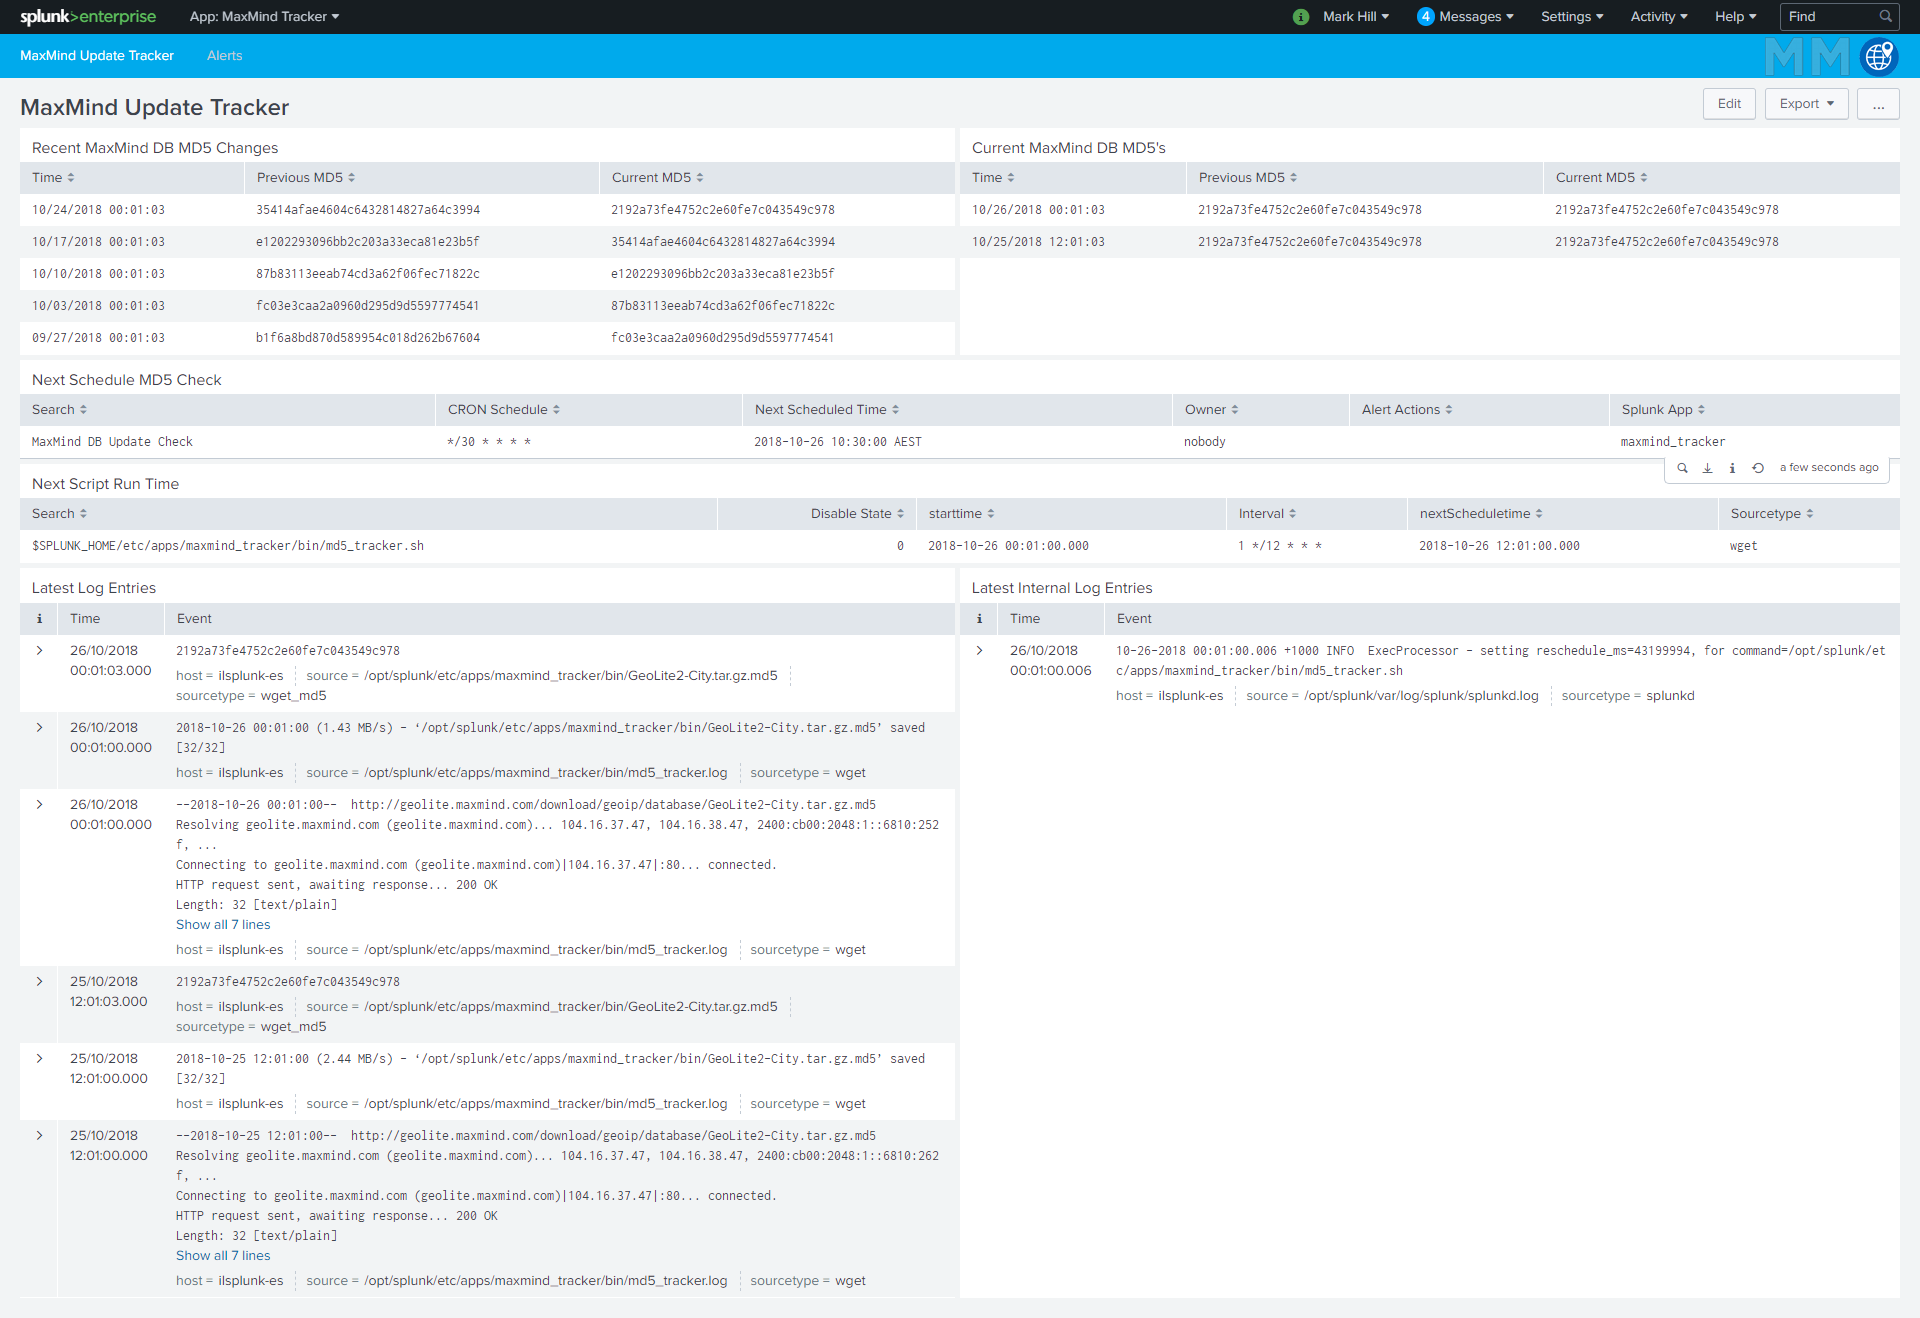The image size is (1920, 1318).
Task: Sort Recent Changes by Previous MD5 column
Action: (x=306, y=178)
